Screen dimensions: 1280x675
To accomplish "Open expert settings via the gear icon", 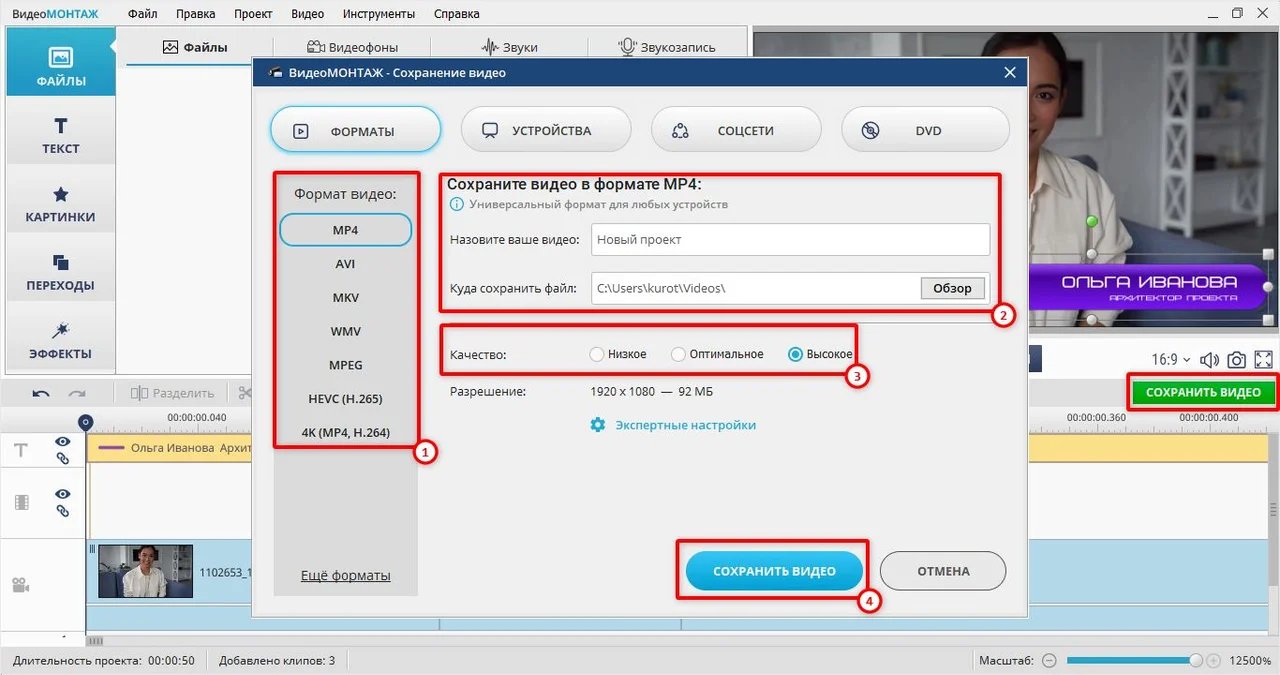I will coord(598,425).
